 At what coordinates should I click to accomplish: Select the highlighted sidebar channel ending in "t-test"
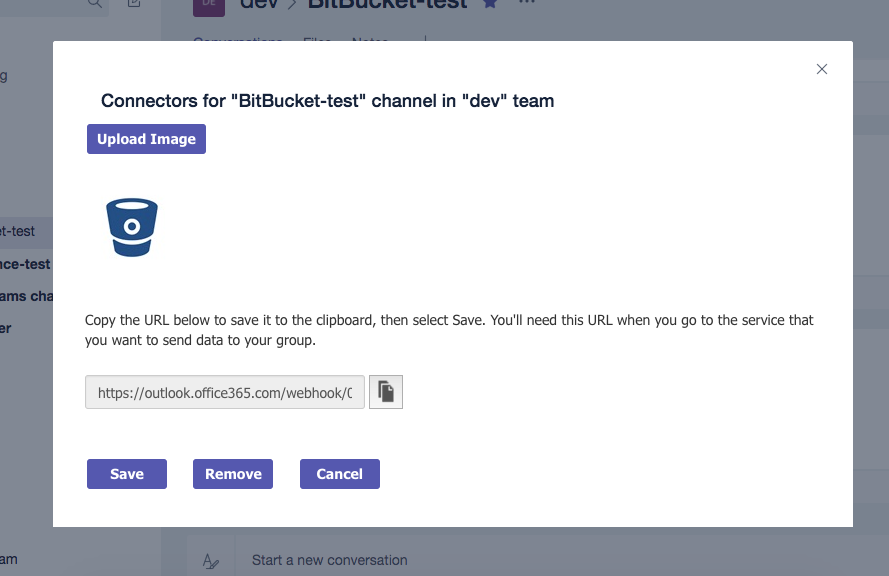coord(20,231)
